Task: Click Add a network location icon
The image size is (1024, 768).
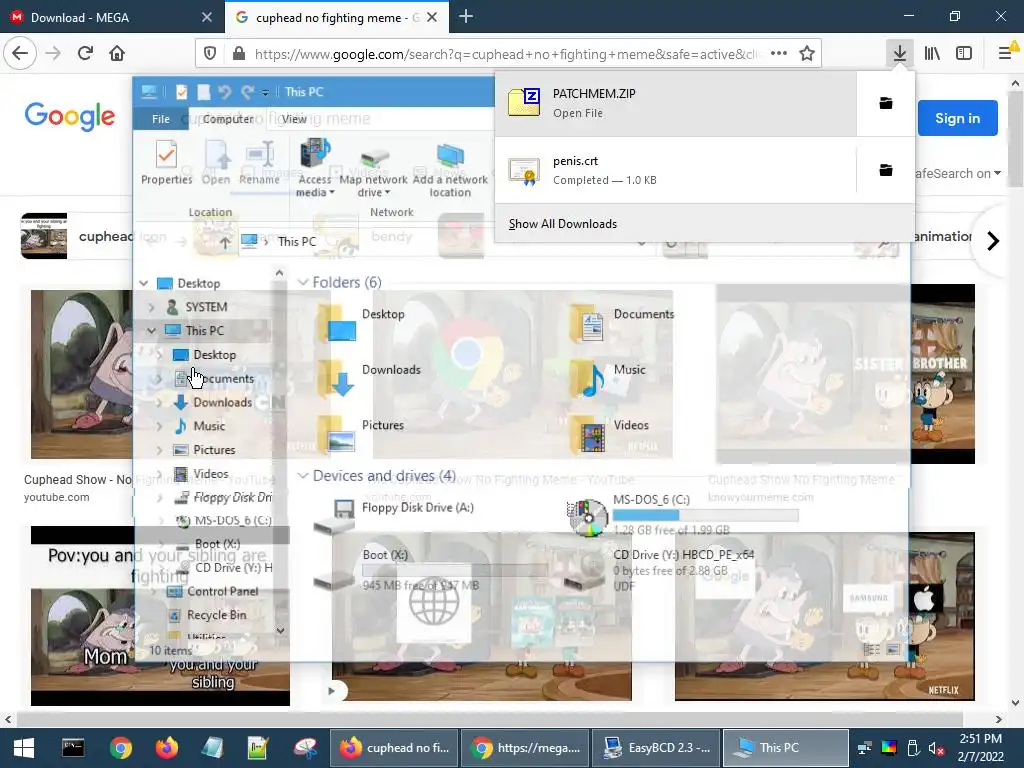Action: 450,170
